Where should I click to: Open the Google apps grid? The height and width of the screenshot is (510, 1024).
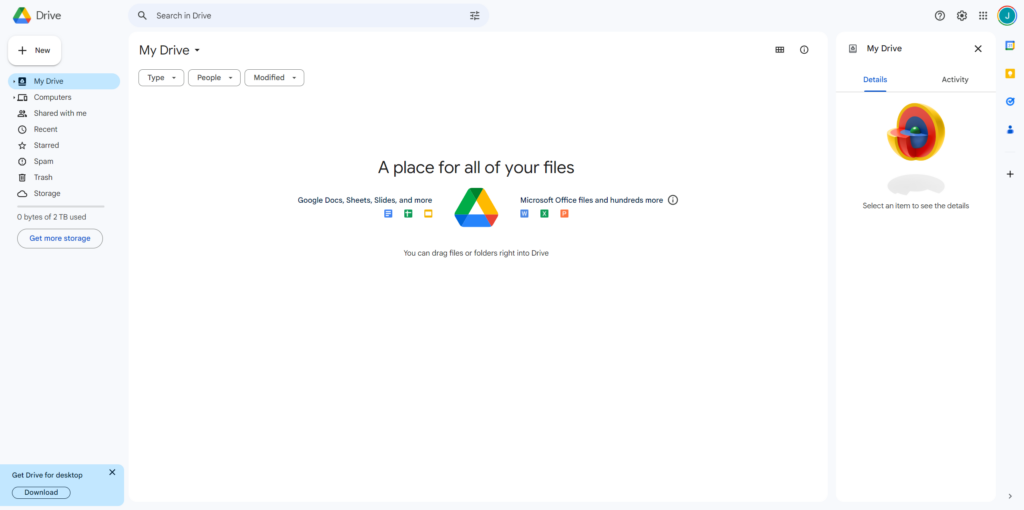point(984,16)
